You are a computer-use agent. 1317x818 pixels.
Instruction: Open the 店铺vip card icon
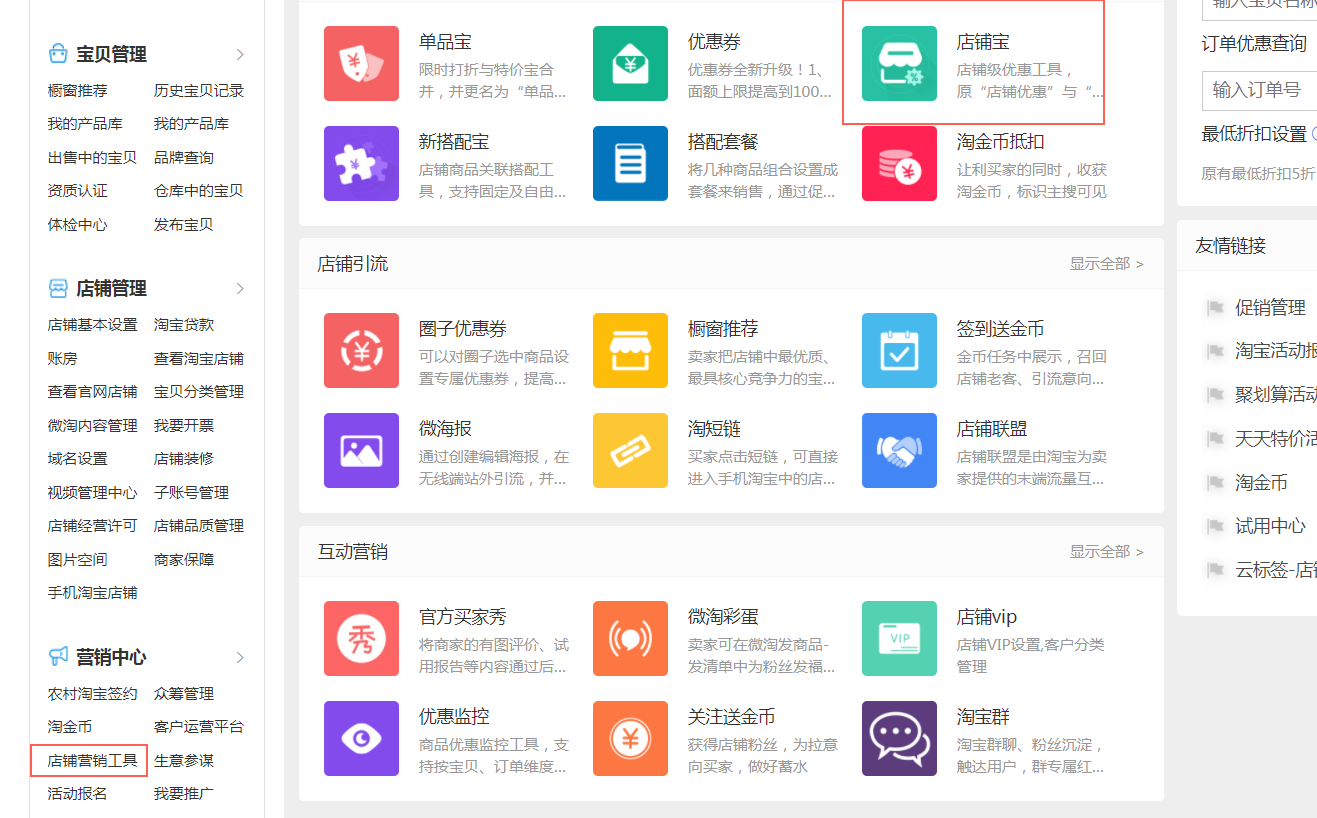click(899, 638)
